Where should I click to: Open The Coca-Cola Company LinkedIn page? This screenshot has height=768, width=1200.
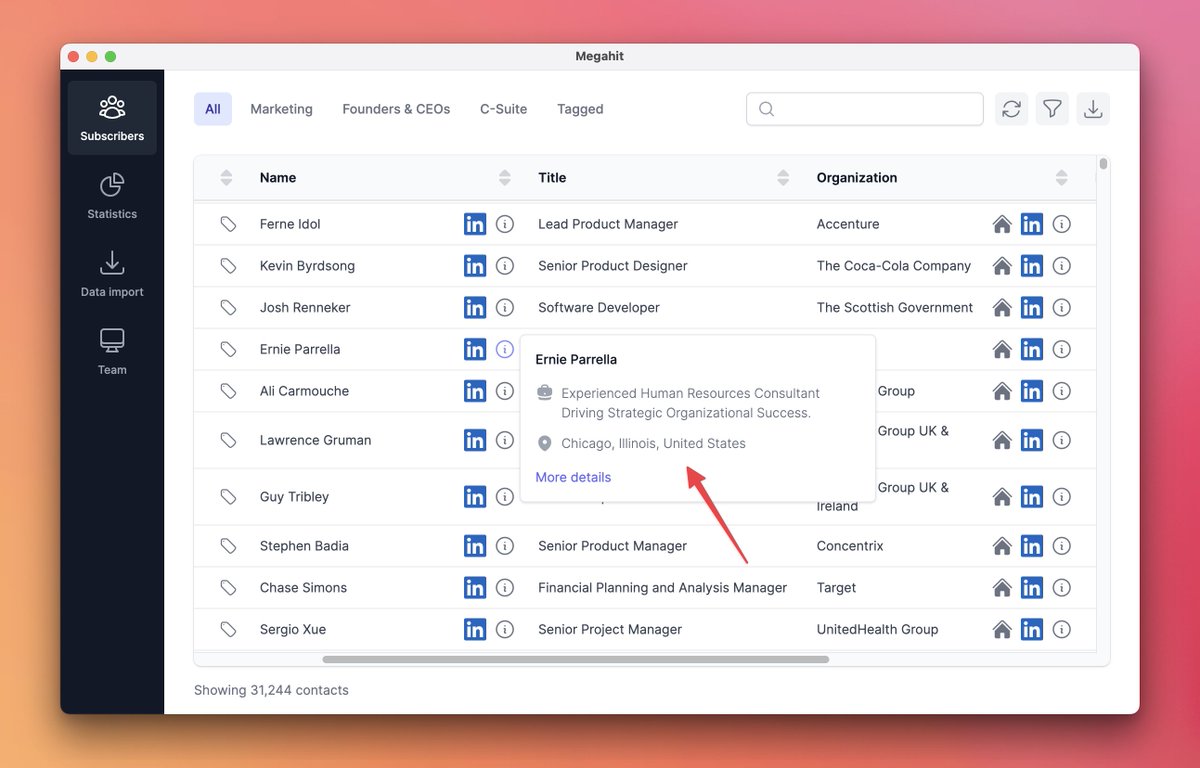tap(1032, 266)
